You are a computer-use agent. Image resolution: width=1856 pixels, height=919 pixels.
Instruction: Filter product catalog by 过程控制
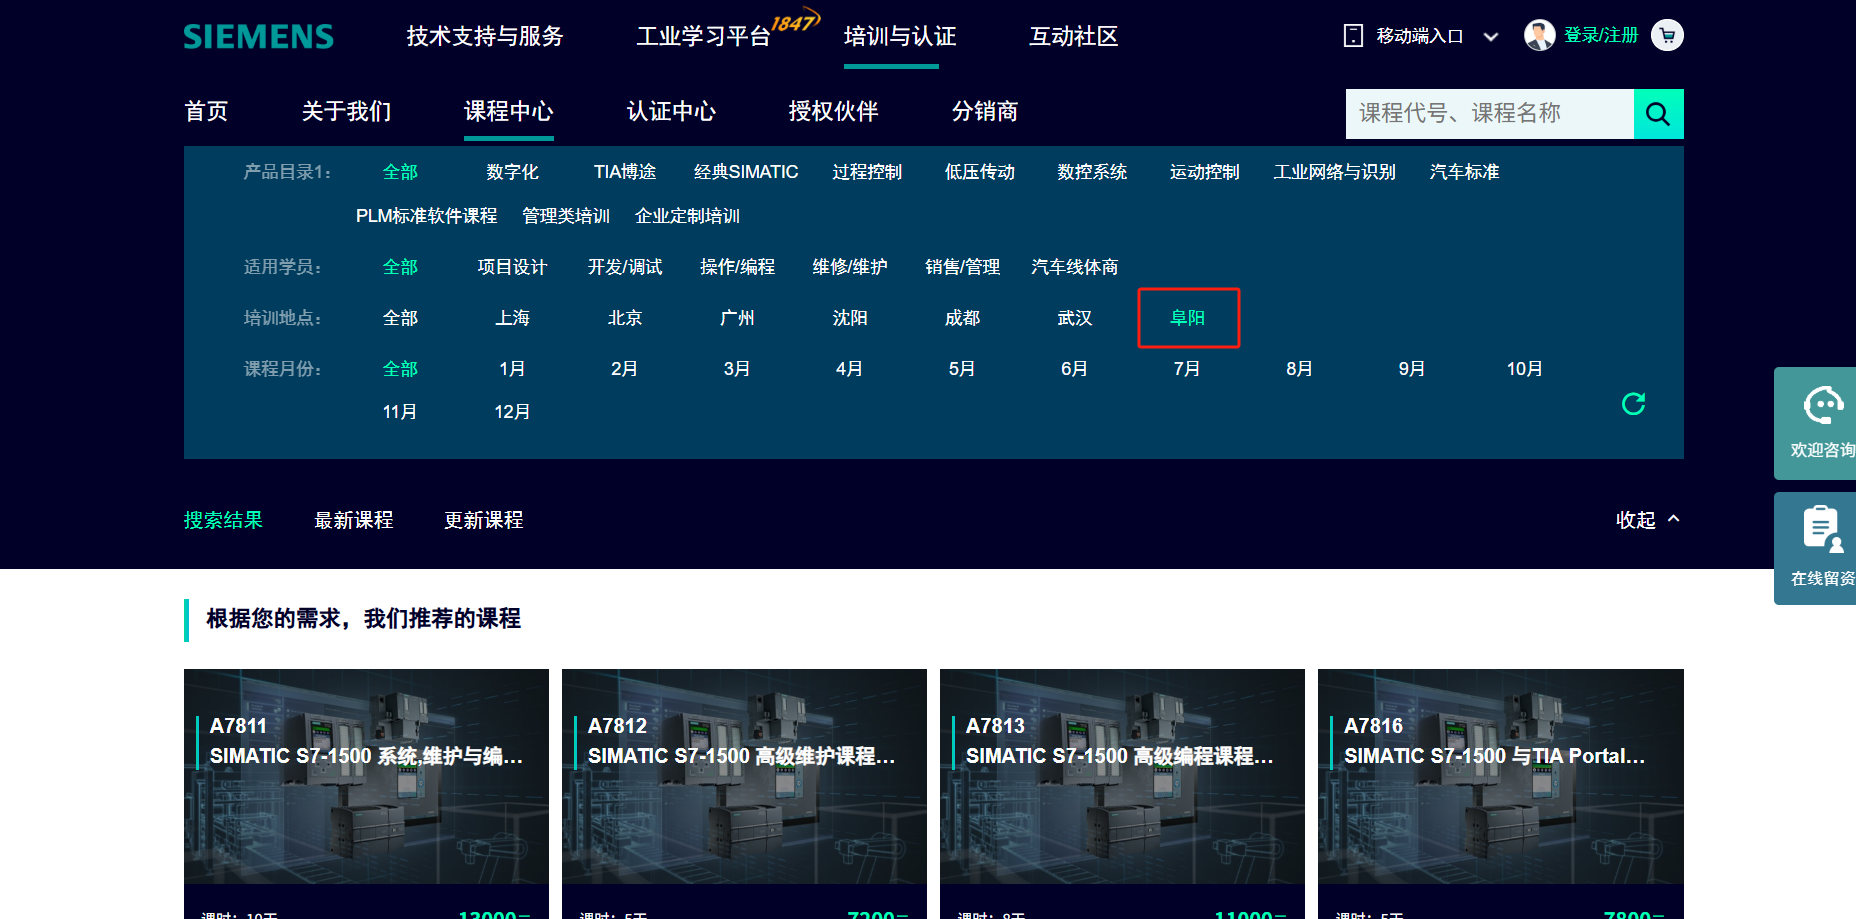coord(867,172)
